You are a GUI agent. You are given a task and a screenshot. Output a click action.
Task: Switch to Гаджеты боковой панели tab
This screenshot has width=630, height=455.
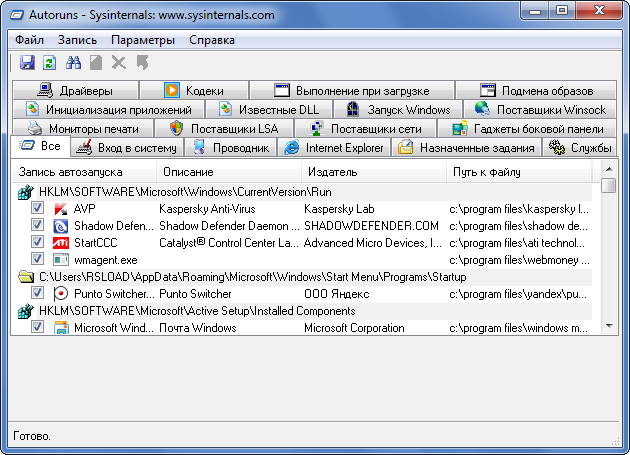pos(527,129)
